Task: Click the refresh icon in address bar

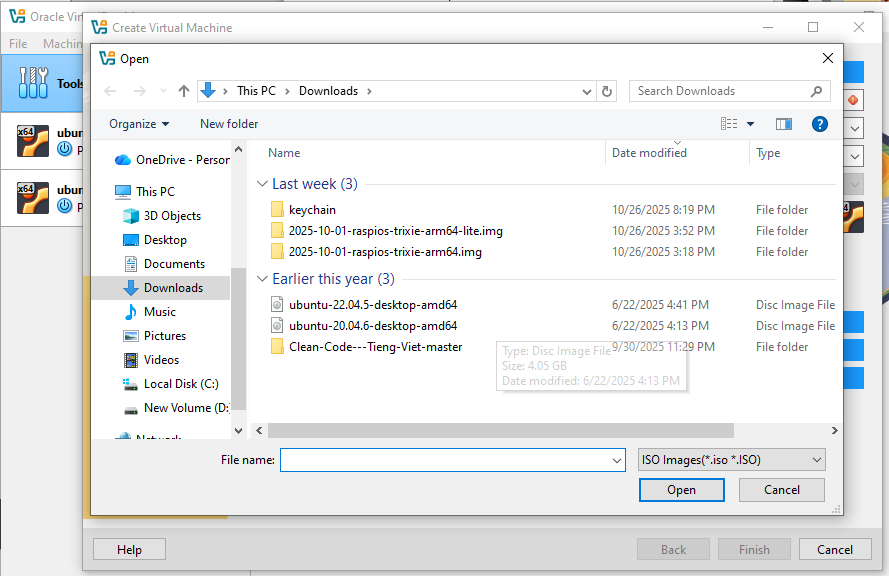Action: click(606, 91)
